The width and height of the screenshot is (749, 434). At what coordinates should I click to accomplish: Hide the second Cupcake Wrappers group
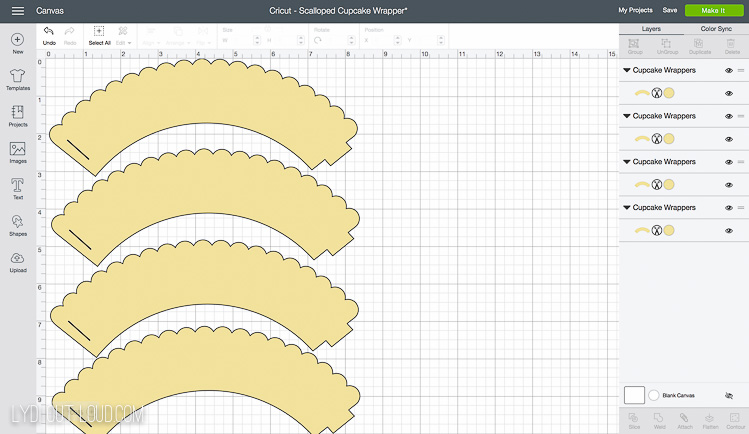728,116
